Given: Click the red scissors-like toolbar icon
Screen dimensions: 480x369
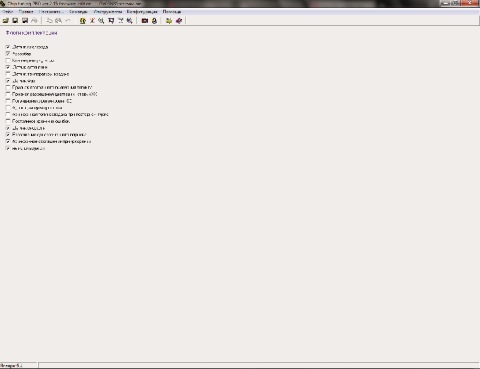Looking at the screenshot, I should coord(92,21).
